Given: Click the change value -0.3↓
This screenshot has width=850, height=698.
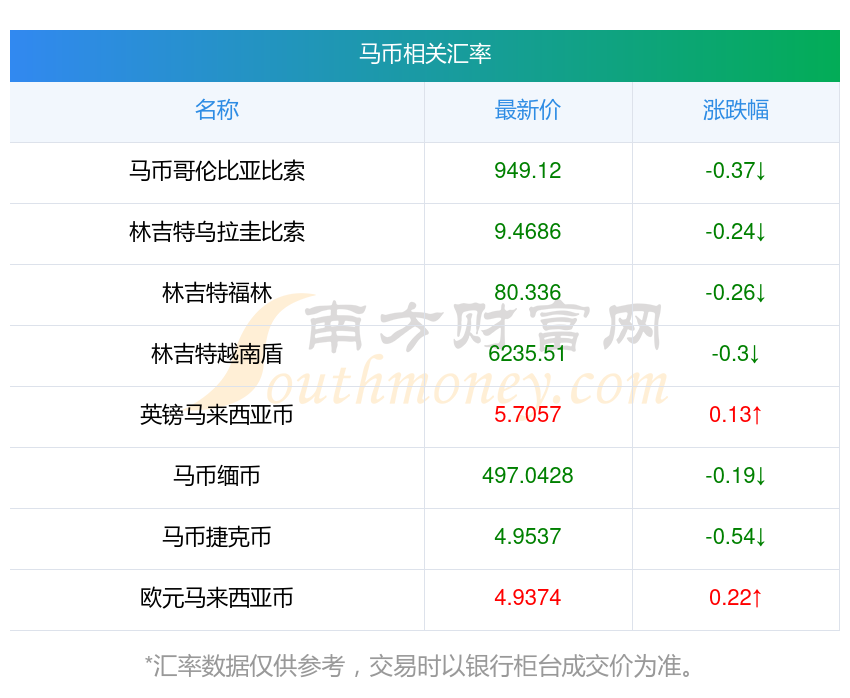Looking at the screenshot, I should click(736, 354).
